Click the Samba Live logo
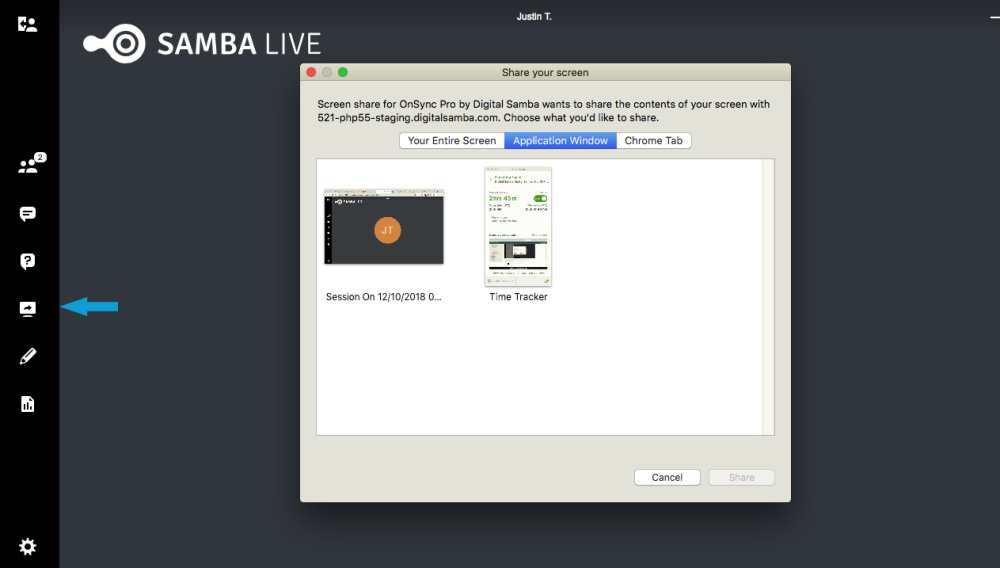This screenshot has height=568, width=1000. pyautogui.click(x=202, y=43)
